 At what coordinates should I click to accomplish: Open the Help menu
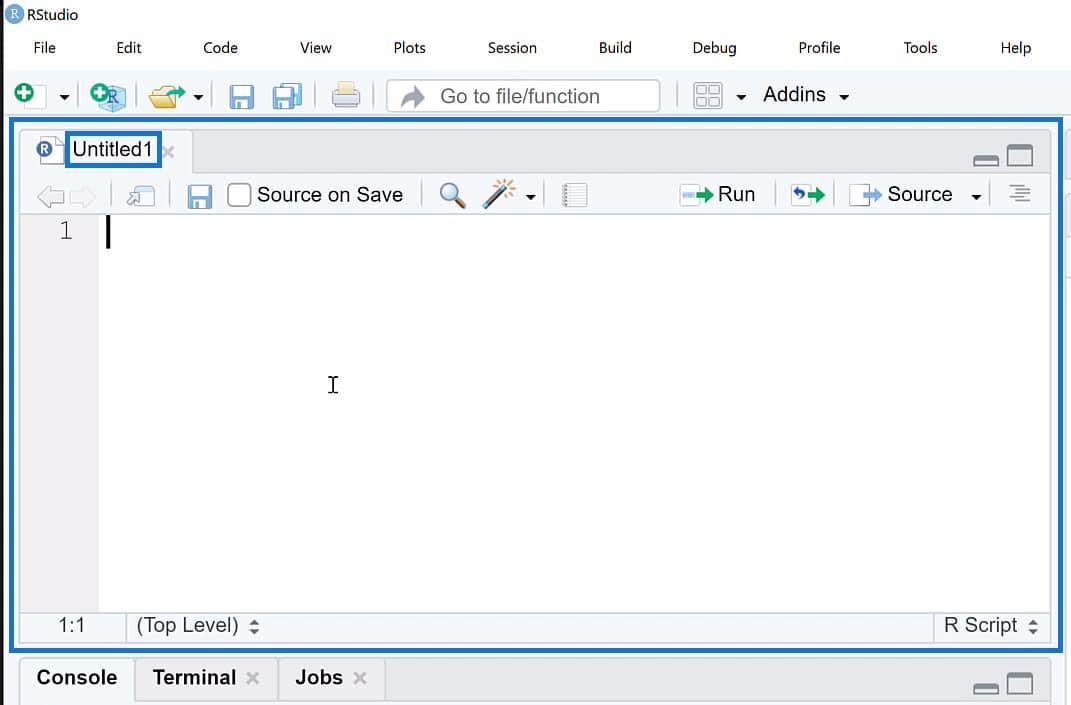1016,48
